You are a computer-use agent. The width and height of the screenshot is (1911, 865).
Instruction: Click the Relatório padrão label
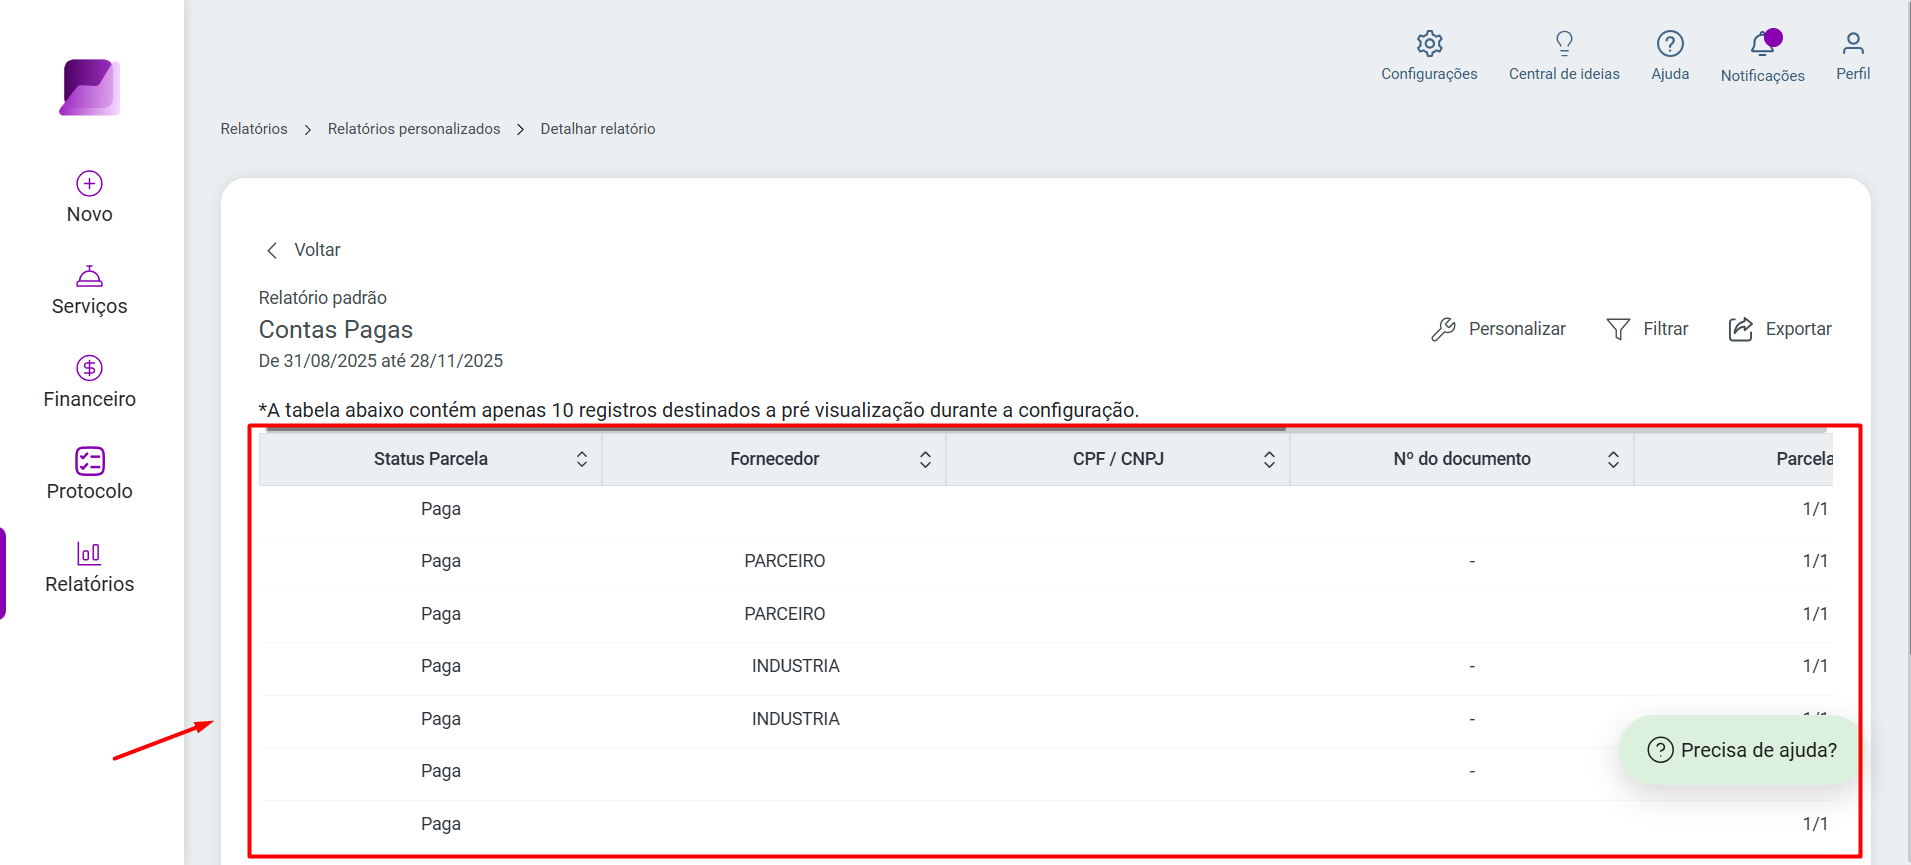pyautogui.click(x=322, y=298)
